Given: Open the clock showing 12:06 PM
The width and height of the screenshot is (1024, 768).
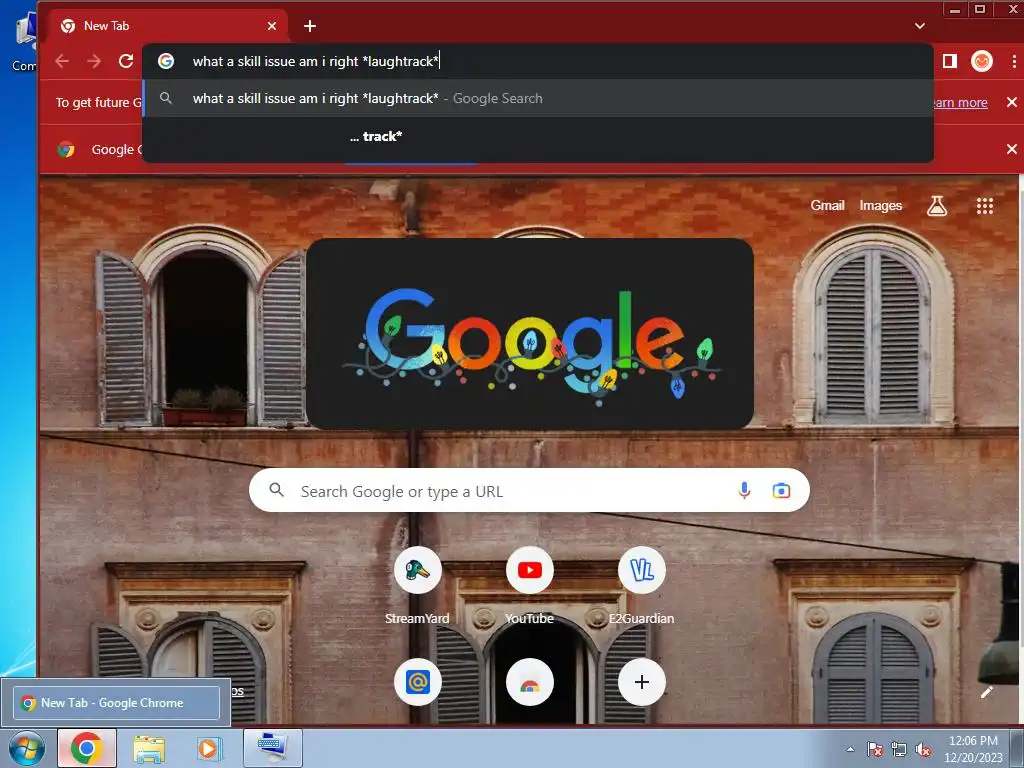Looking at the screenshot, I should pyautogui.click(x=973, y=749).
